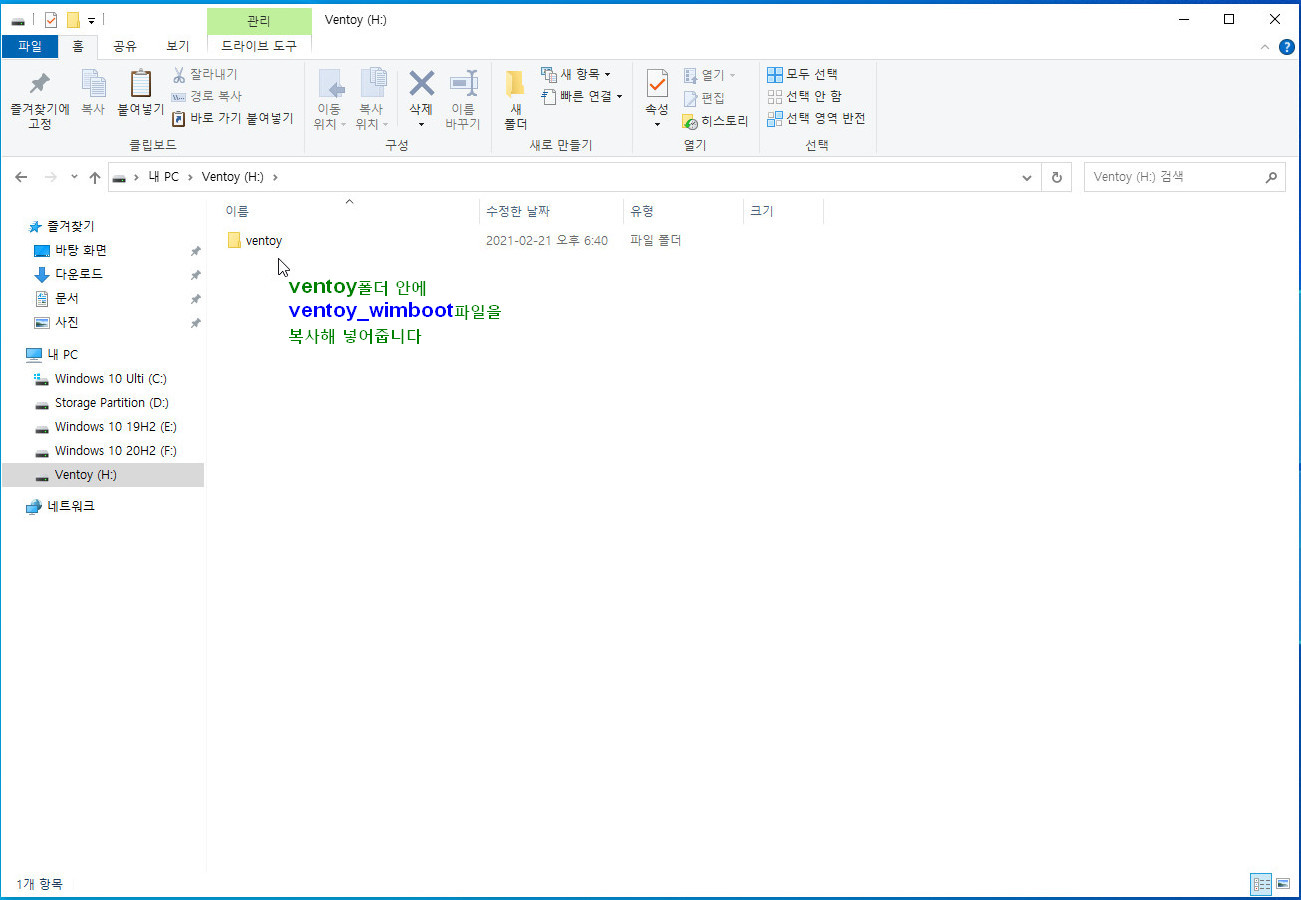
Task: Click the Forward navigation arrow
Action: 50,177
